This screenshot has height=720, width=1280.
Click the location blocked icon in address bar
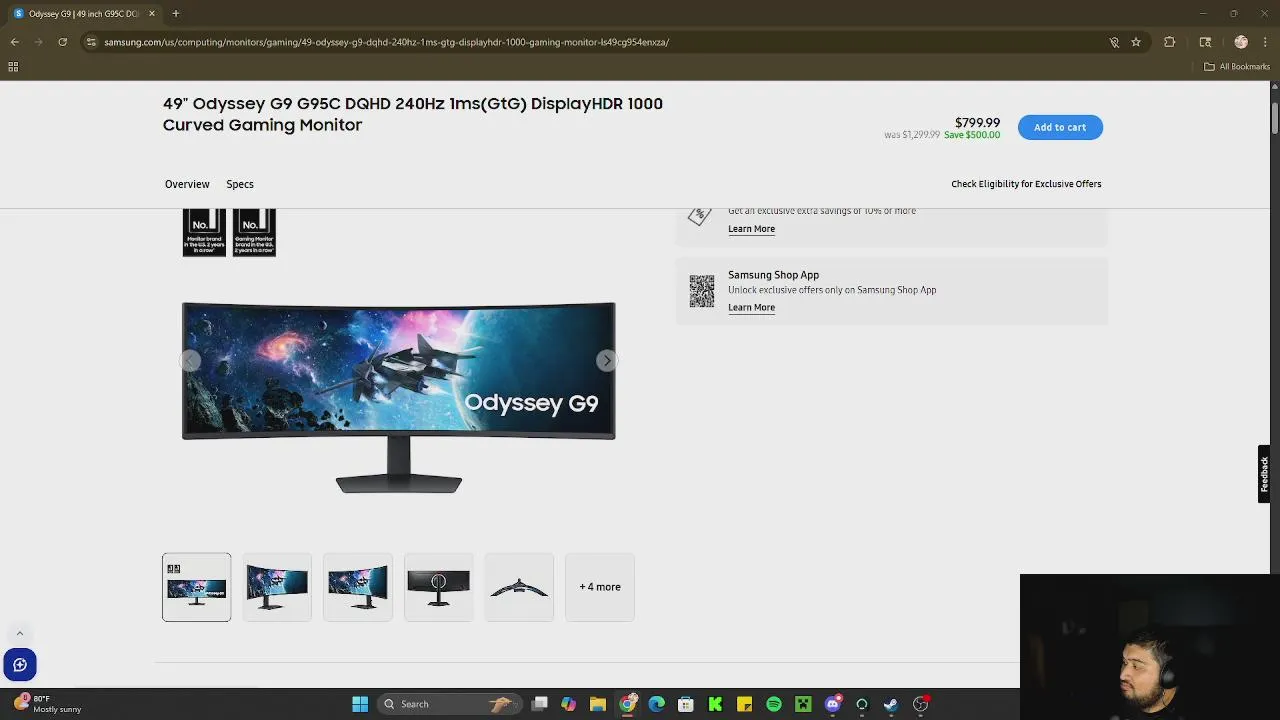[x=1114, y=42]
